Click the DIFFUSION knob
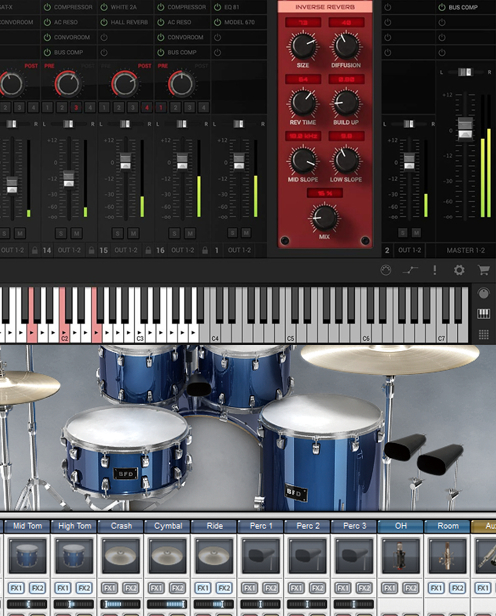The height and width of the screenshot is (616, 496). [346, 46]
